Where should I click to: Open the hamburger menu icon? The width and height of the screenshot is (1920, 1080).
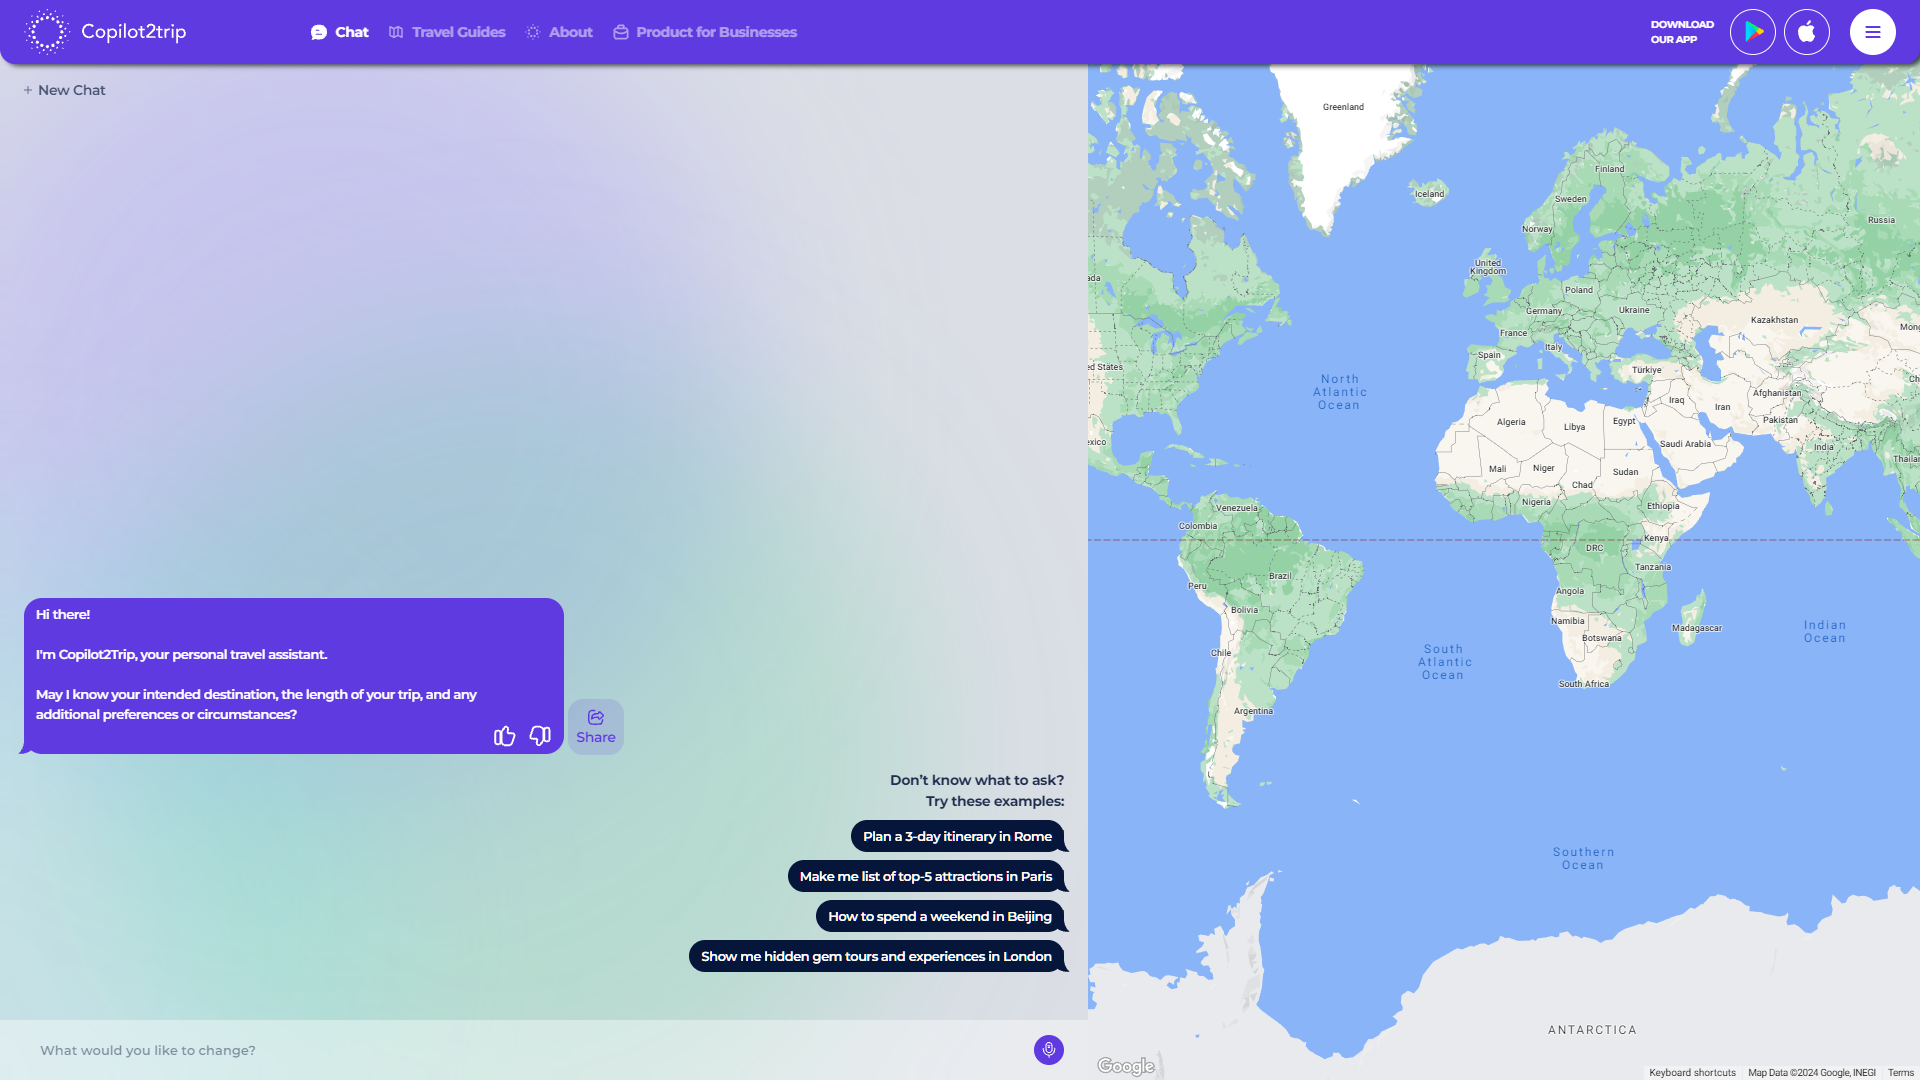1872,31
